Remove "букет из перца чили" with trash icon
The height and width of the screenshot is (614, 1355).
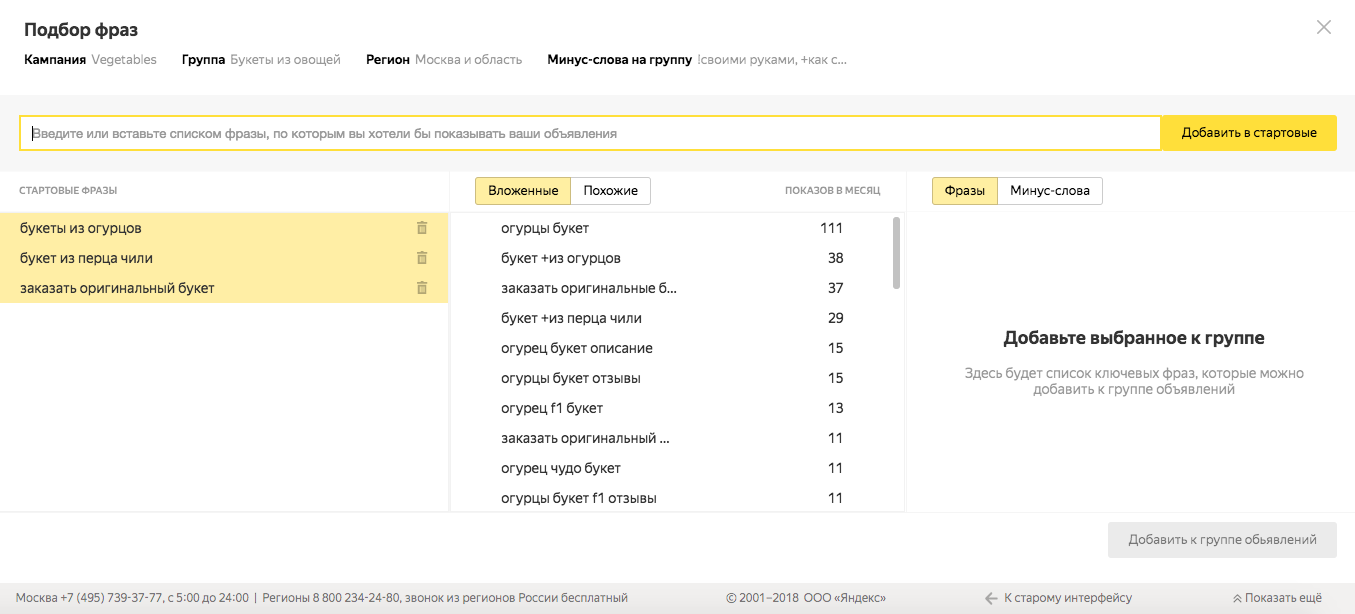click(422, 258)
